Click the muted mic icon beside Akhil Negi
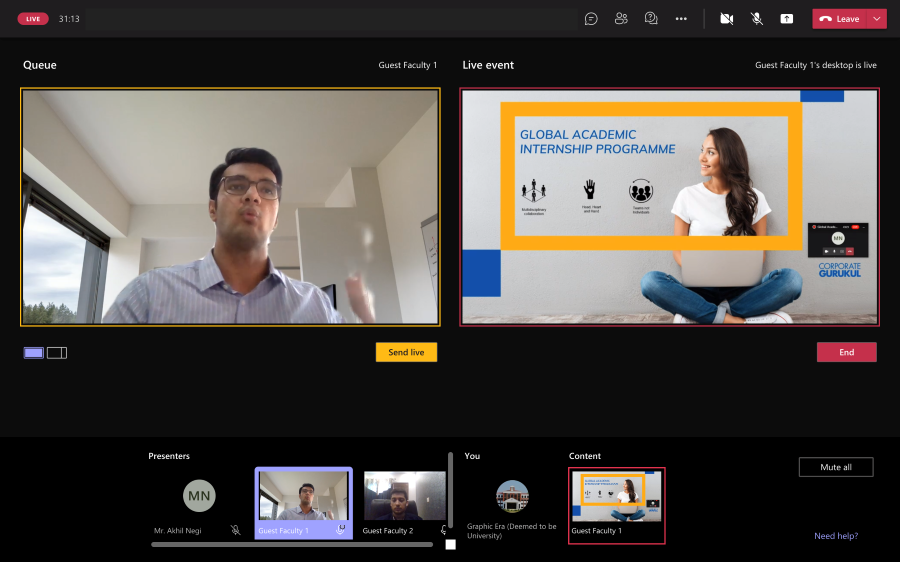 235,530
